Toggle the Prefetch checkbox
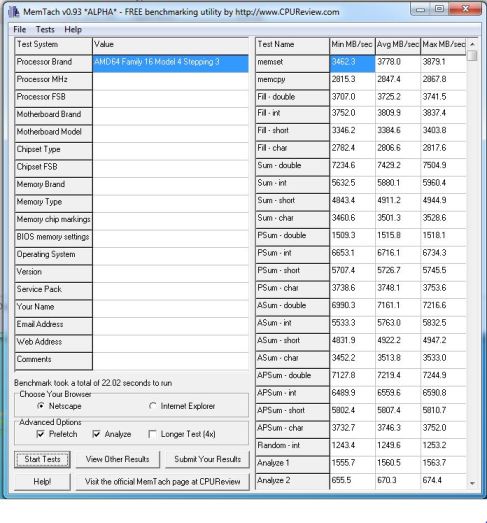Viewport: 487px width, 523px height. [40, 434]
